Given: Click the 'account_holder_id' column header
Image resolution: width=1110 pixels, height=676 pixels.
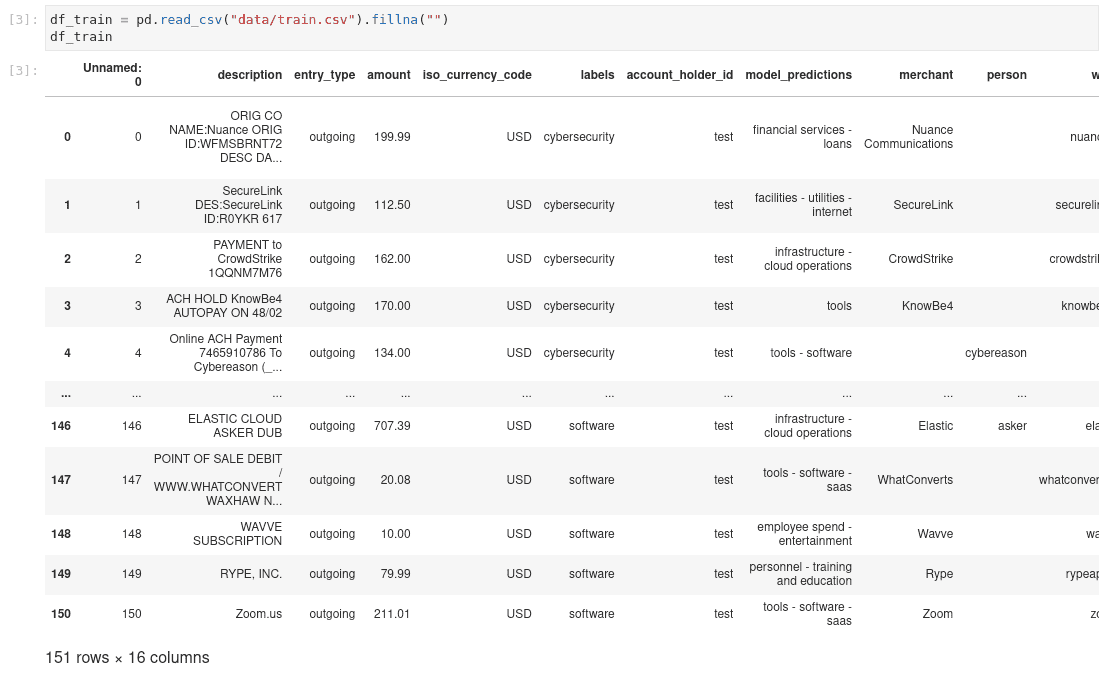Looking at the screenshot, I should (680, 75).
